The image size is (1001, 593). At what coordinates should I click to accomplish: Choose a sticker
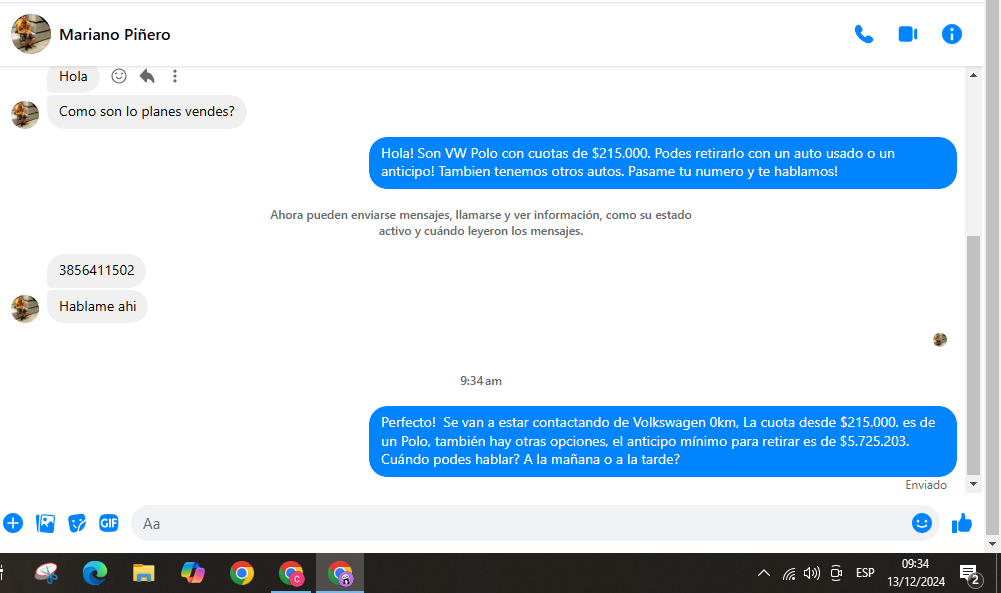tap(77, 523)
